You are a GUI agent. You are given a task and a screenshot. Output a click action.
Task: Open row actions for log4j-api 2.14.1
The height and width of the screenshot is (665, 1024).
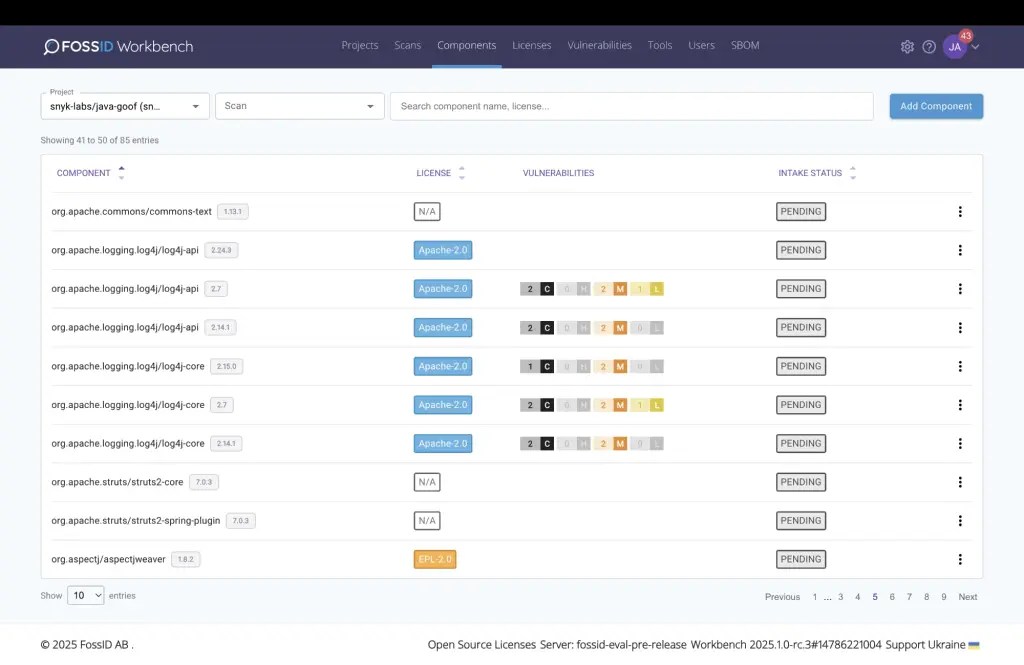pos(960,327)
